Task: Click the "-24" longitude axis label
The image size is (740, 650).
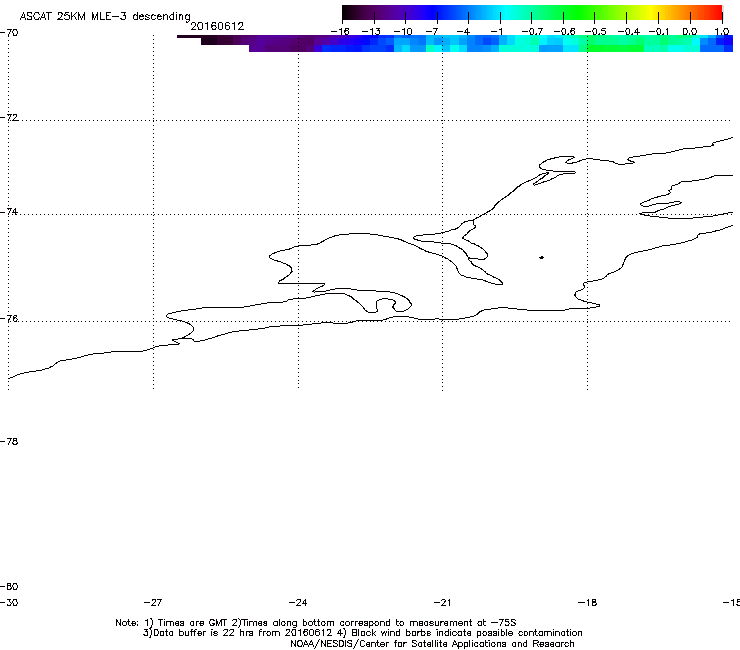Action: [x=298, y=603]
